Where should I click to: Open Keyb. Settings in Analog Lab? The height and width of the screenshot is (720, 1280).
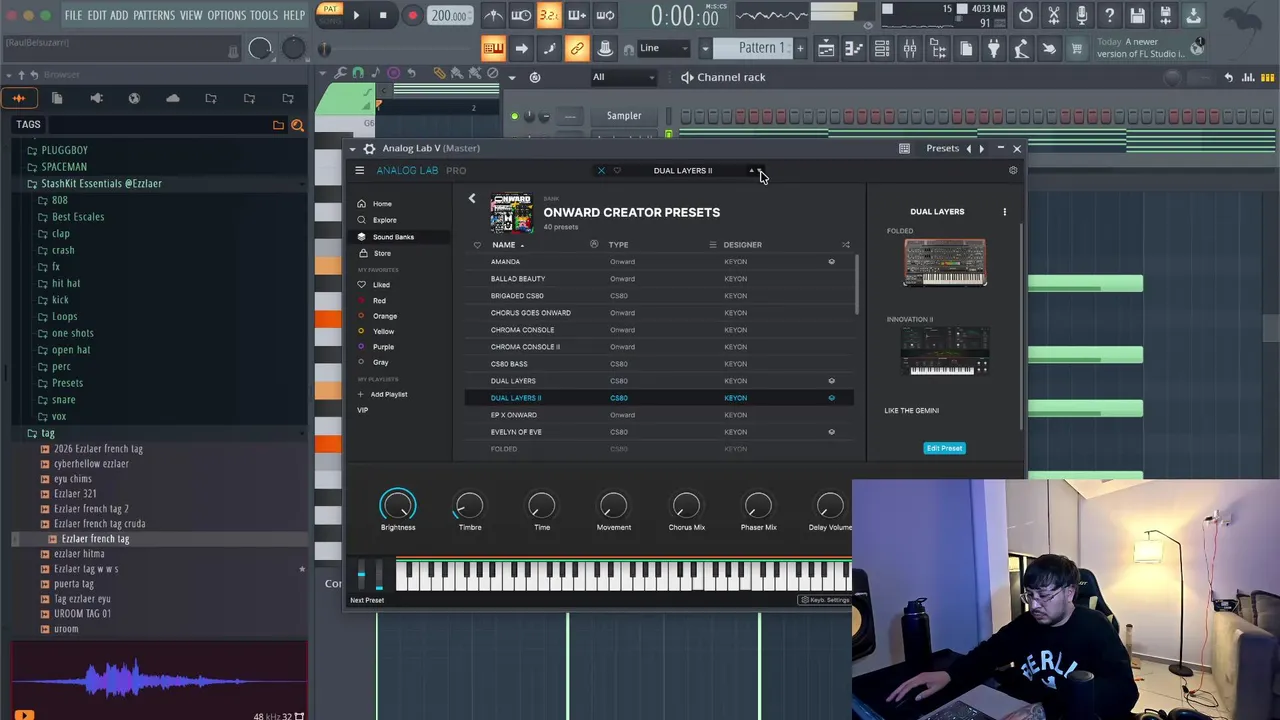point(825,600)
